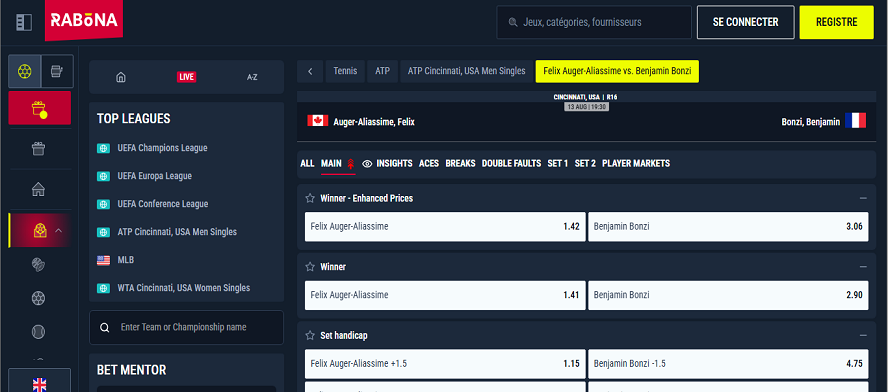The height and width of the screenshot is (392, 888).
Task: Open the ACES markets tab
Action: 429,163
